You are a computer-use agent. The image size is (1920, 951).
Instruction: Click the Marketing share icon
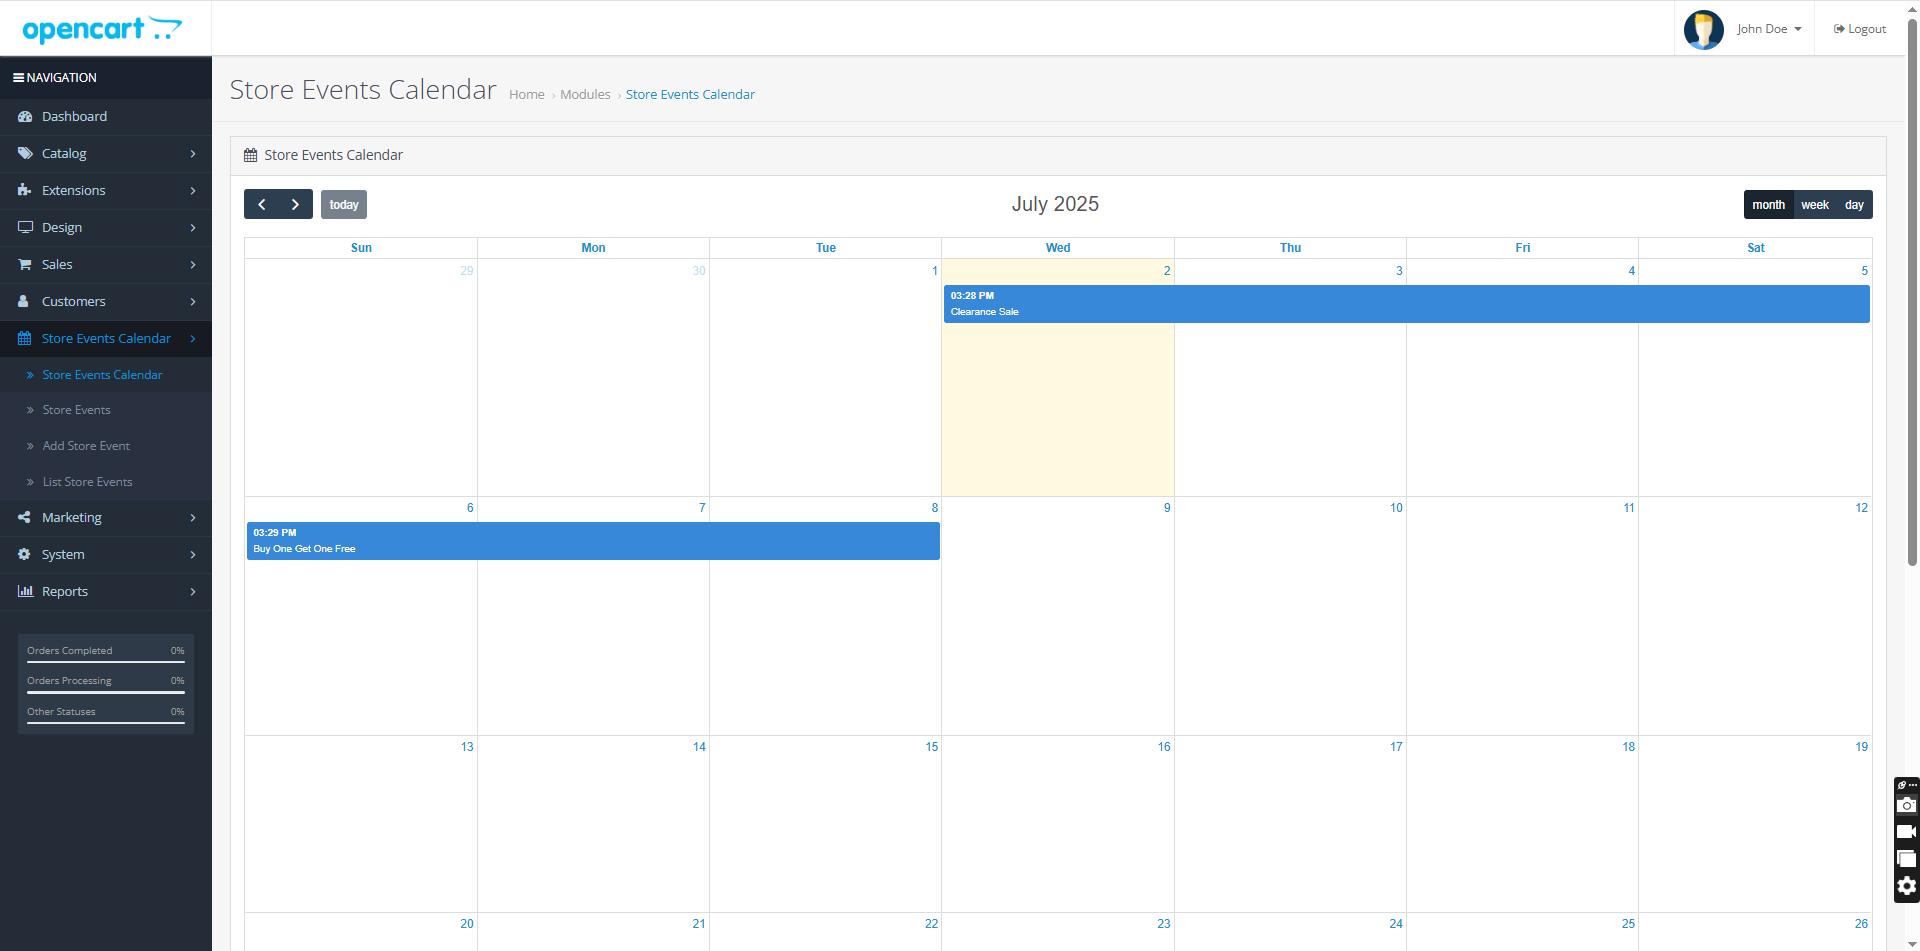(25, 518)
